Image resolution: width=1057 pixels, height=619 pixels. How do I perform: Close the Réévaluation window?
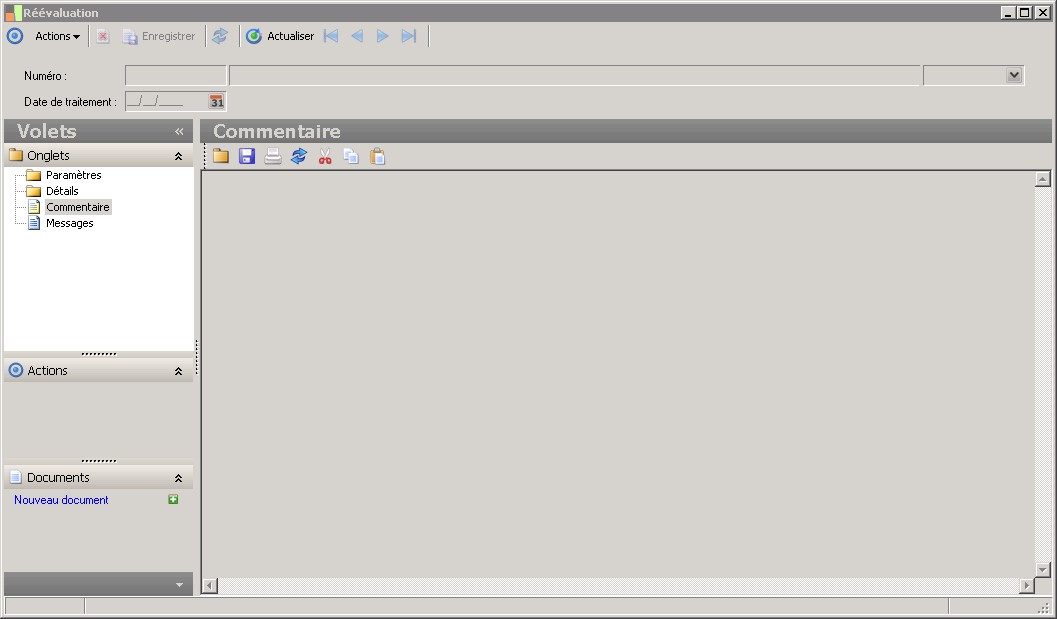1042,13
